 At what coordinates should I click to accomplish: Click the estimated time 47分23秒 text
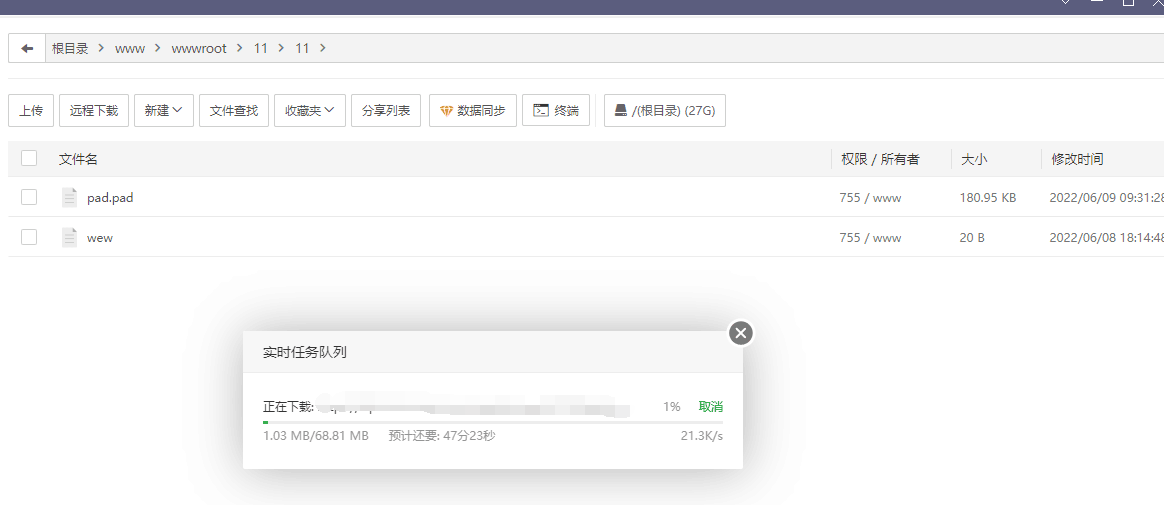pyautogui.click(x=467, y=436)
